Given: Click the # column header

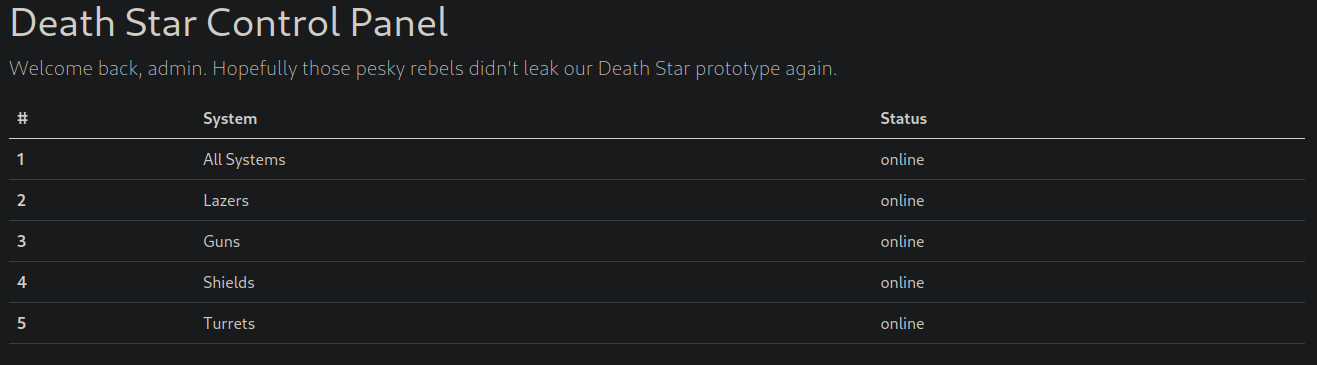Looking at the screenshot, I should [22, 118].
